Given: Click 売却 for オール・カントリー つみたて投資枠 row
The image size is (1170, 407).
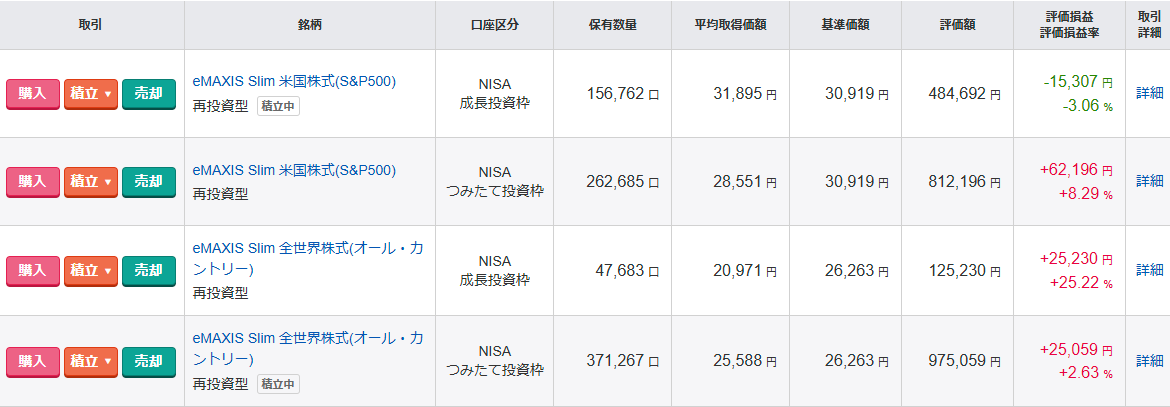Looking at the screenshot, I should click(148, 361).
